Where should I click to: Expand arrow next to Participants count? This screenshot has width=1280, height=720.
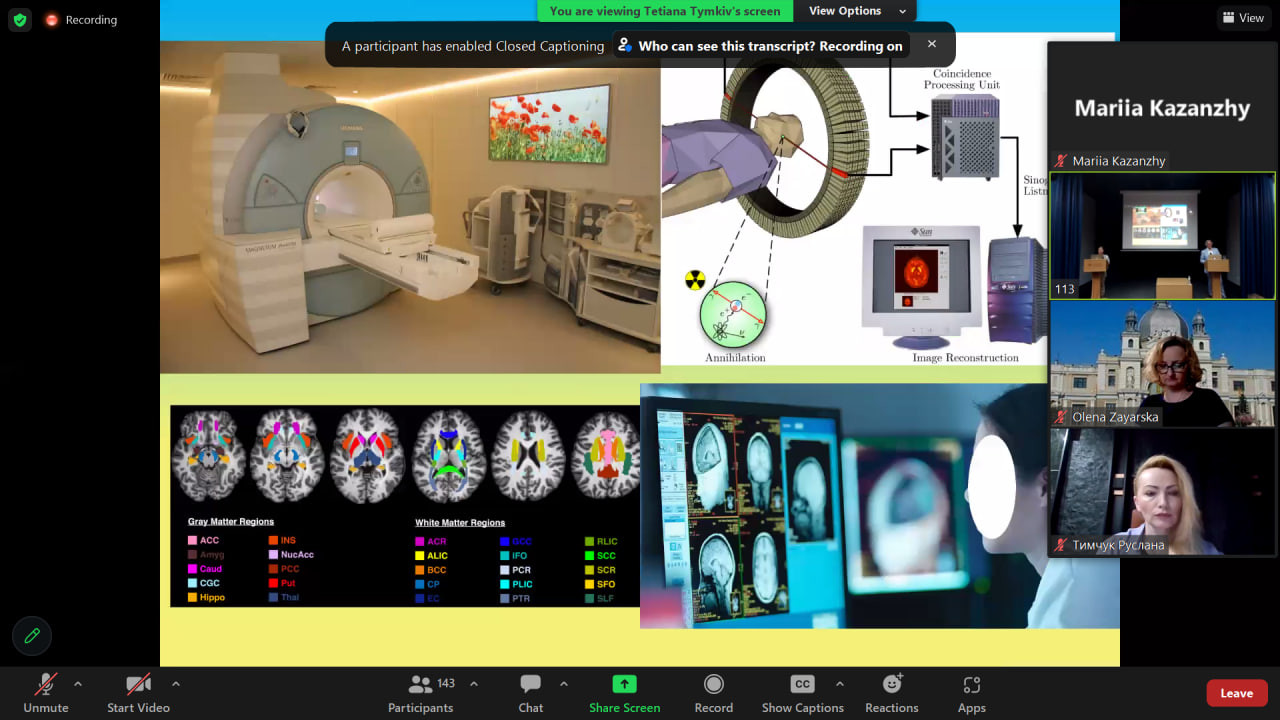tap(474, 684)
